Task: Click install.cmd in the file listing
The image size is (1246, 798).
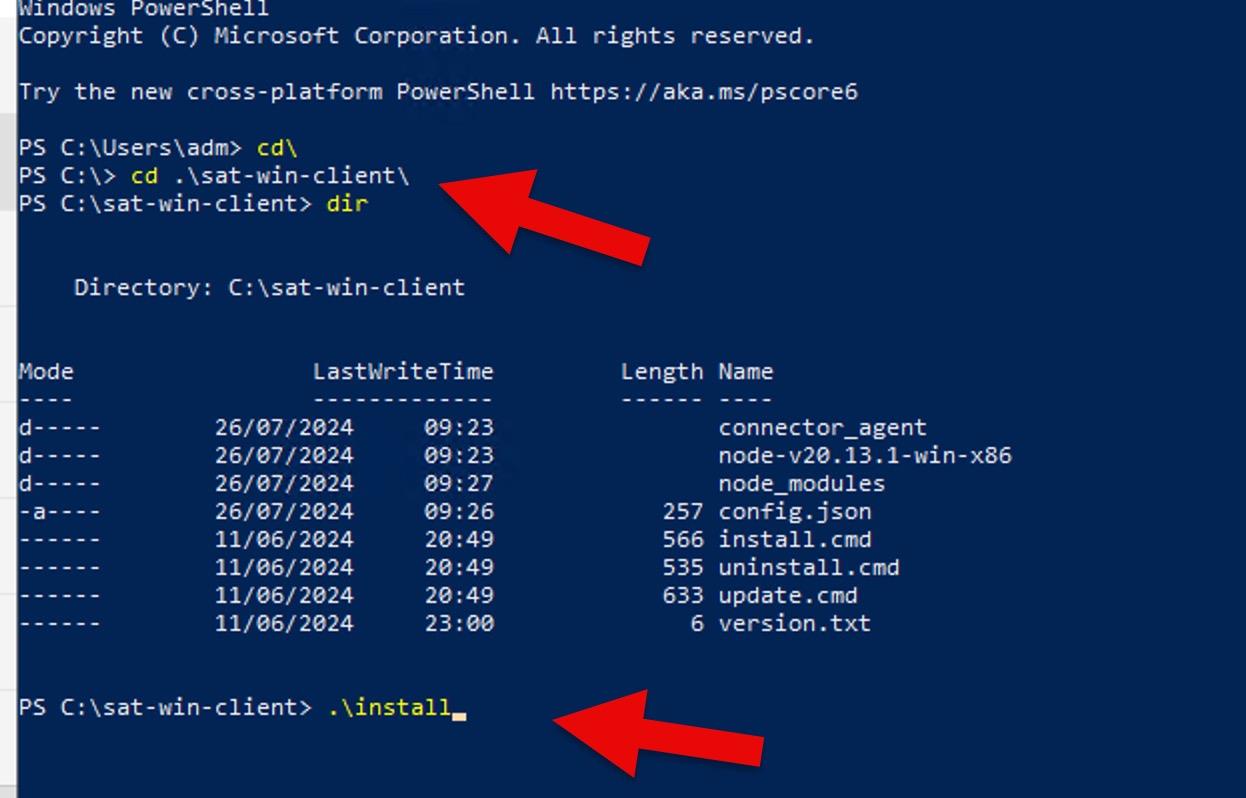Action: point(794,539)
